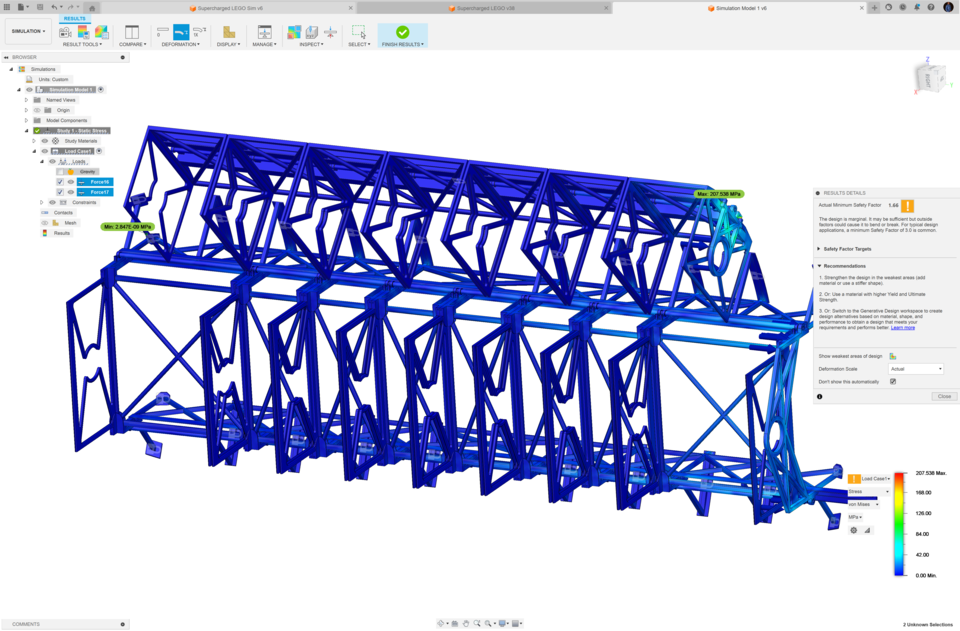This screenshot has width=960, height=631.
Task: Open the Learn more link
Action: pyautogui.click(x=902, y=328)
